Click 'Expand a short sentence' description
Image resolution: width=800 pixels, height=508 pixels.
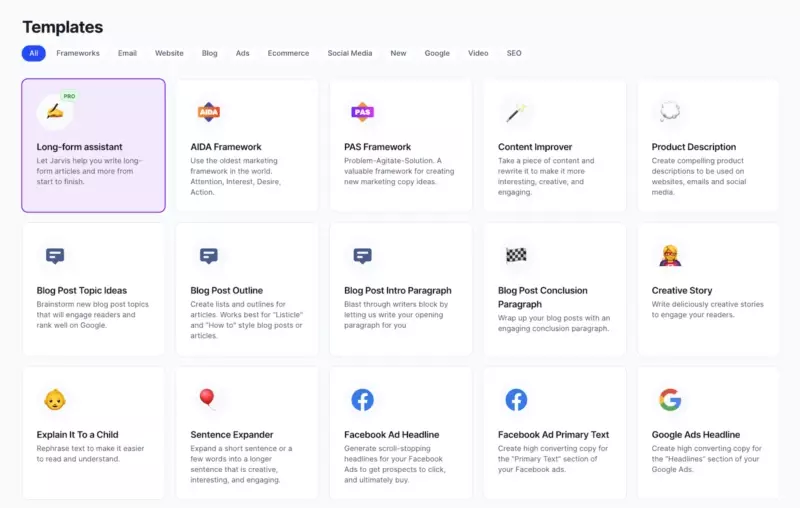coord(241,464)
